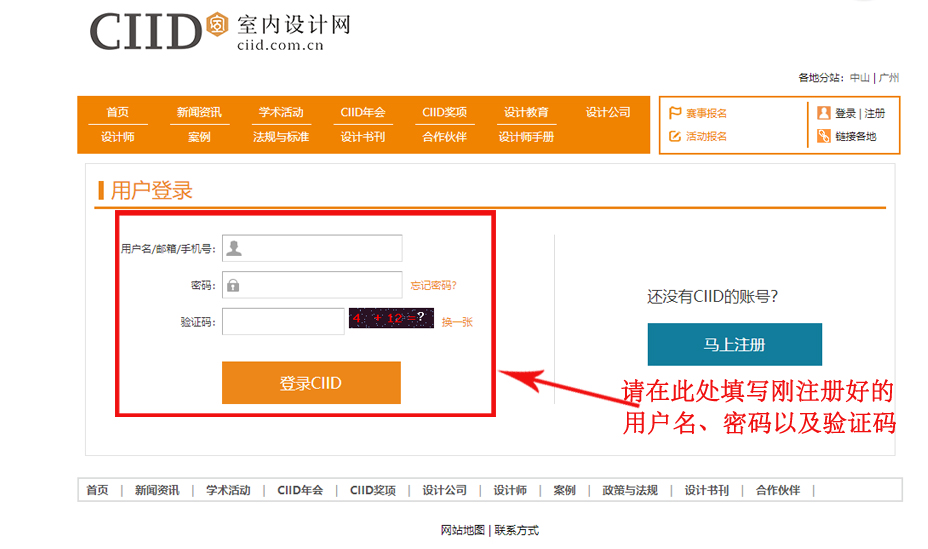Open 案例 in the orange navigation bar
Image resolution: width=928 pixels, height=549 pixels.
click(199, 137)
